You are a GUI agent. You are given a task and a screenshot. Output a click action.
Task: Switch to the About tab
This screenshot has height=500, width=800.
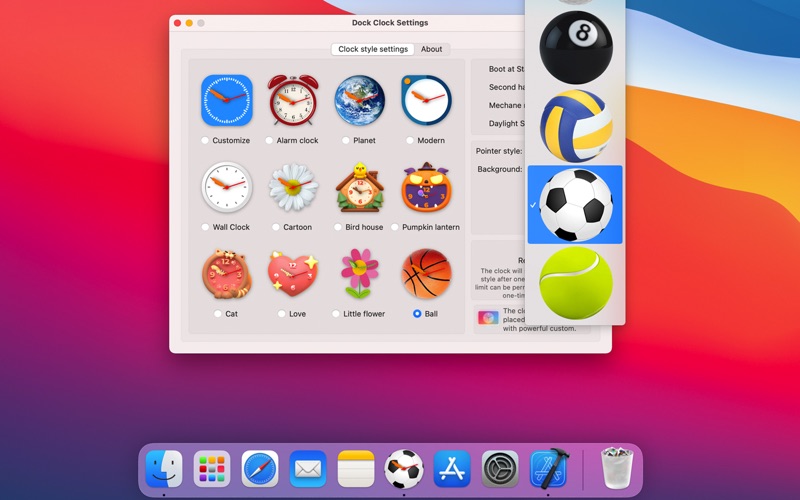coord(432,49)
